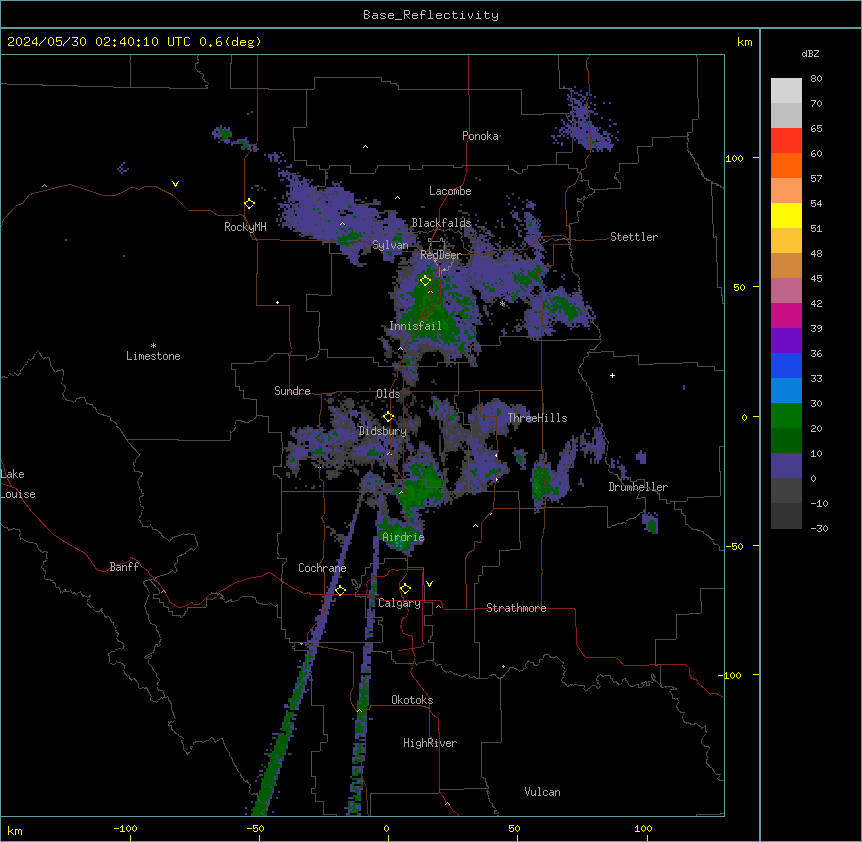Click the yellow station marker near Olds
The height and width of the screenshot is (842, 862).
(x=388, y=417)
